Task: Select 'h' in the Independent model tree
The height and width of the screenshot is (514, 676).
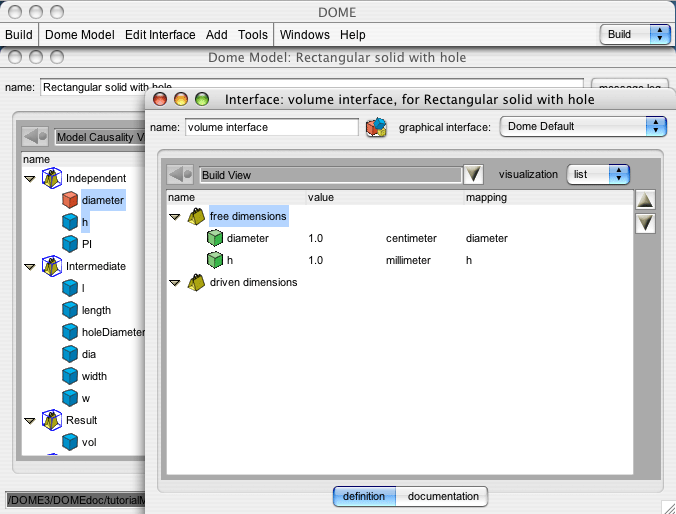Action: [x=85, y=222]
